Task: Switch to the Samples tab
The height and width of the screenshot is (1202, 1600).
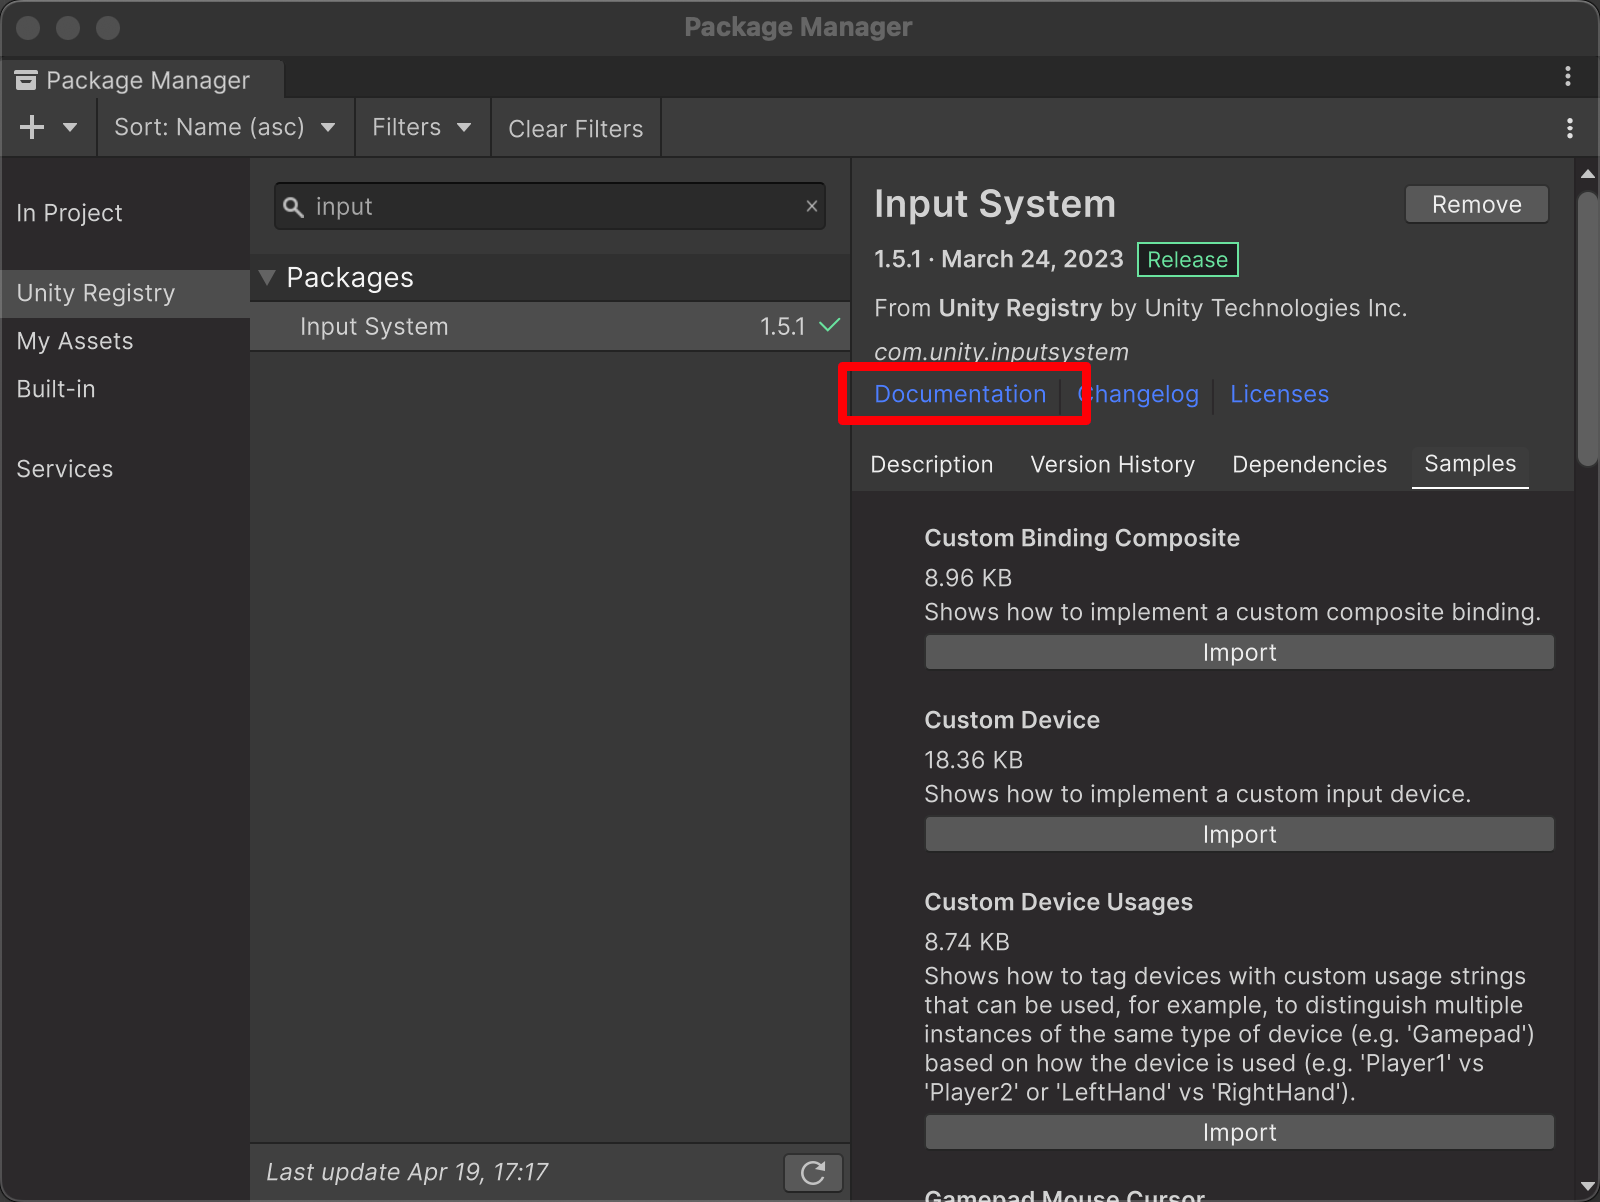Action: (x=1470, y=464)
